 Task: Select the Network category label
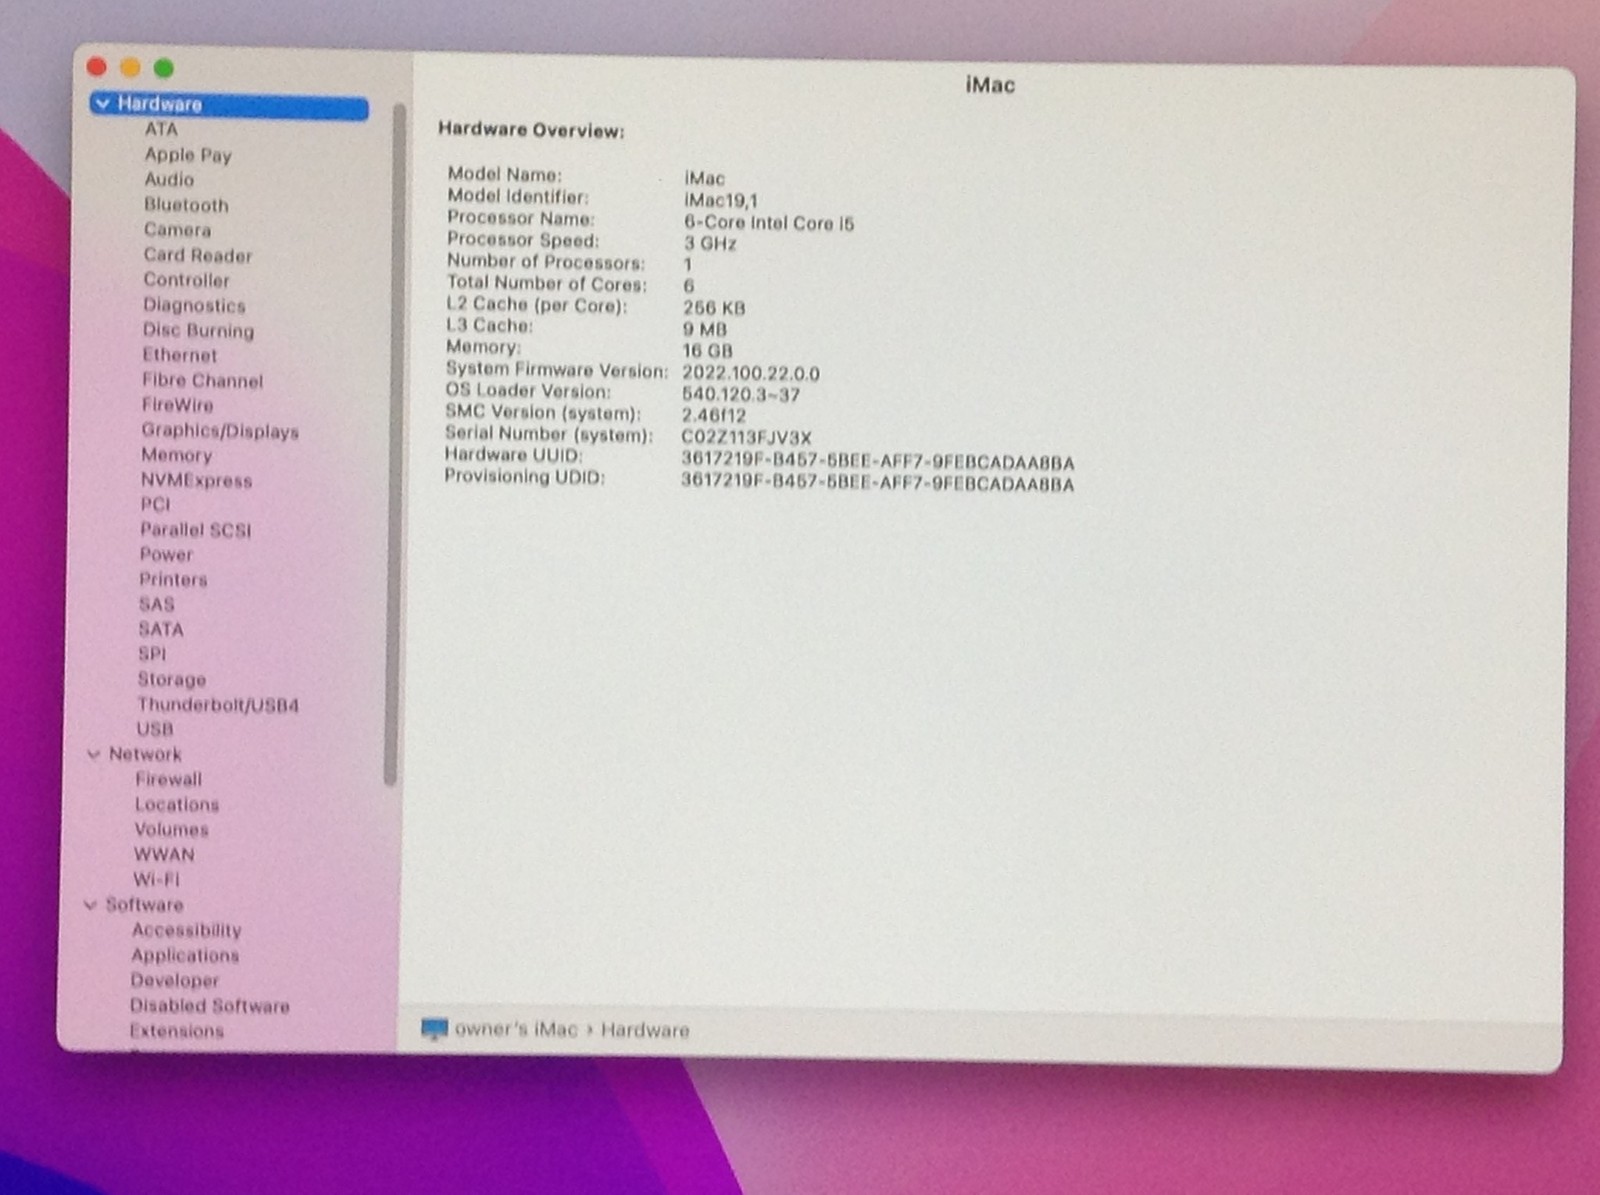coord(145,755)
